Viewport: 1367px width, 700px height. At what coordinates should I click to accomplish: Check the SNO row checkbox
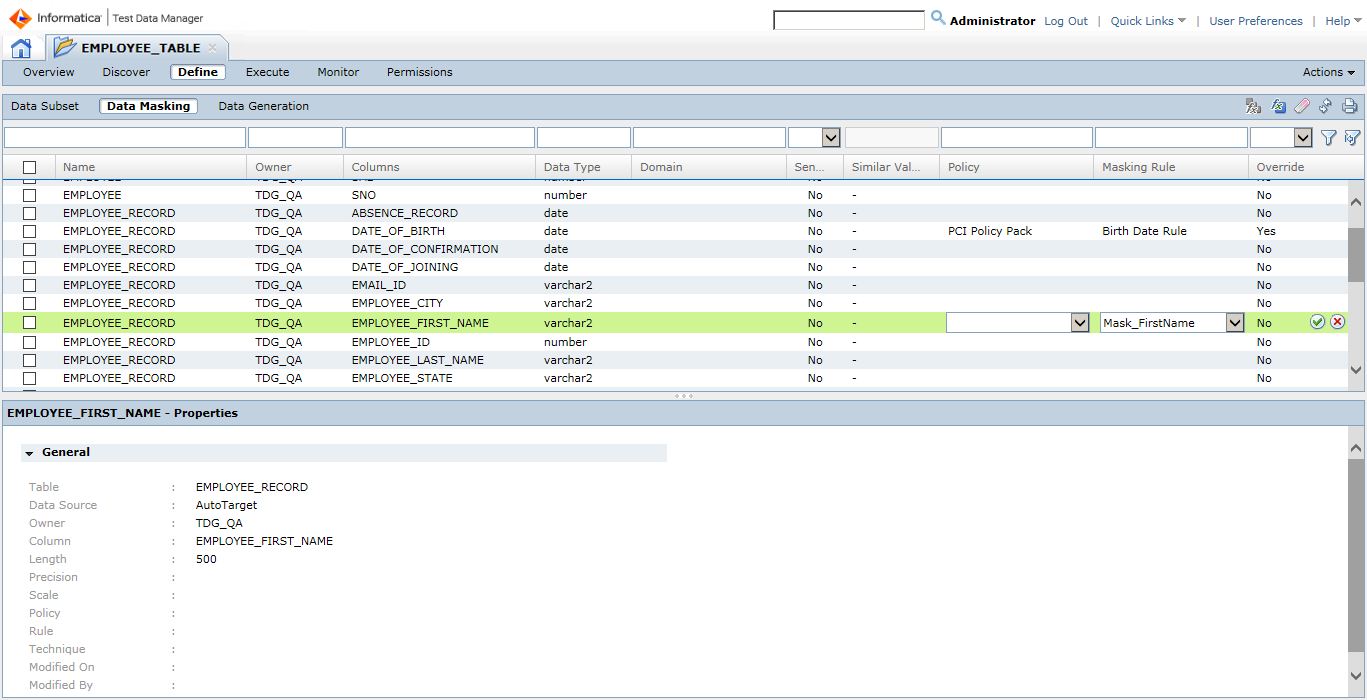(x=29, y=195)
